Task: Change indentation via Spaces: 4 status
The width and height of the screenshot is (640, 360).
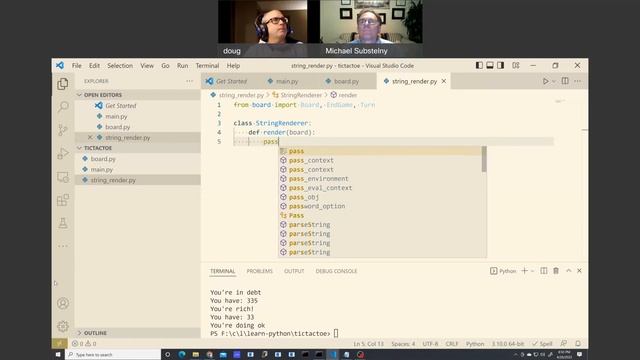Action: tap(403, 344)
